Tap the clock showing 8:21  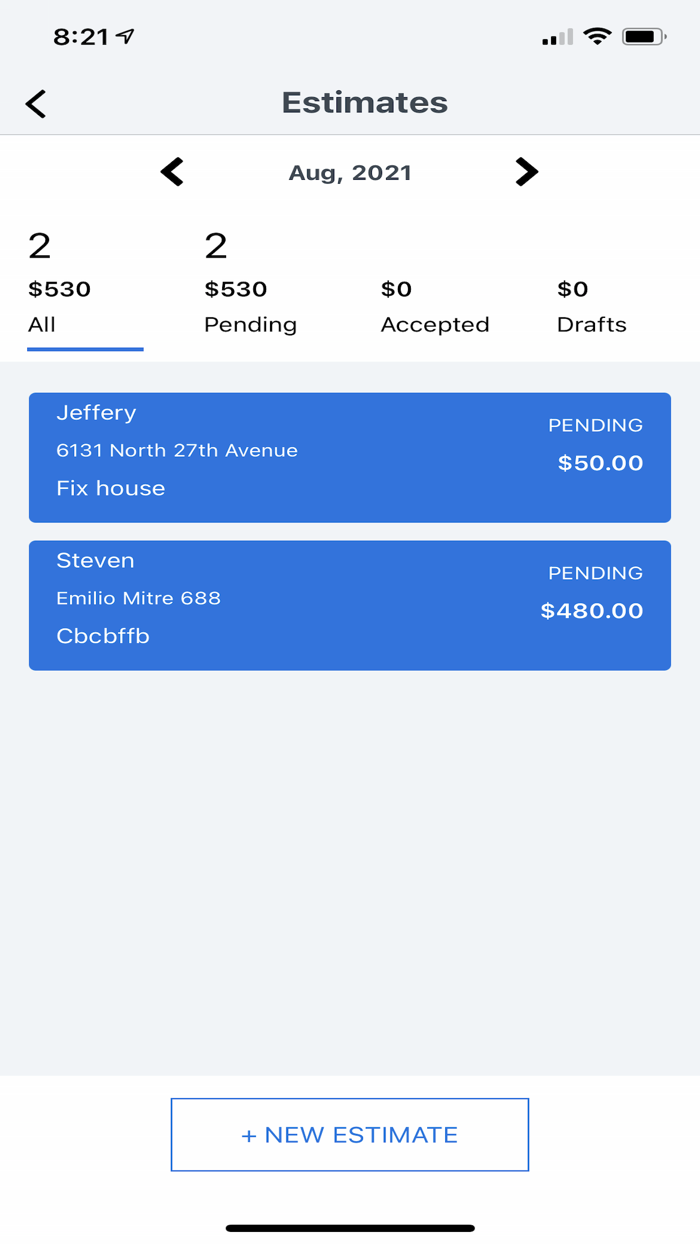78,35
